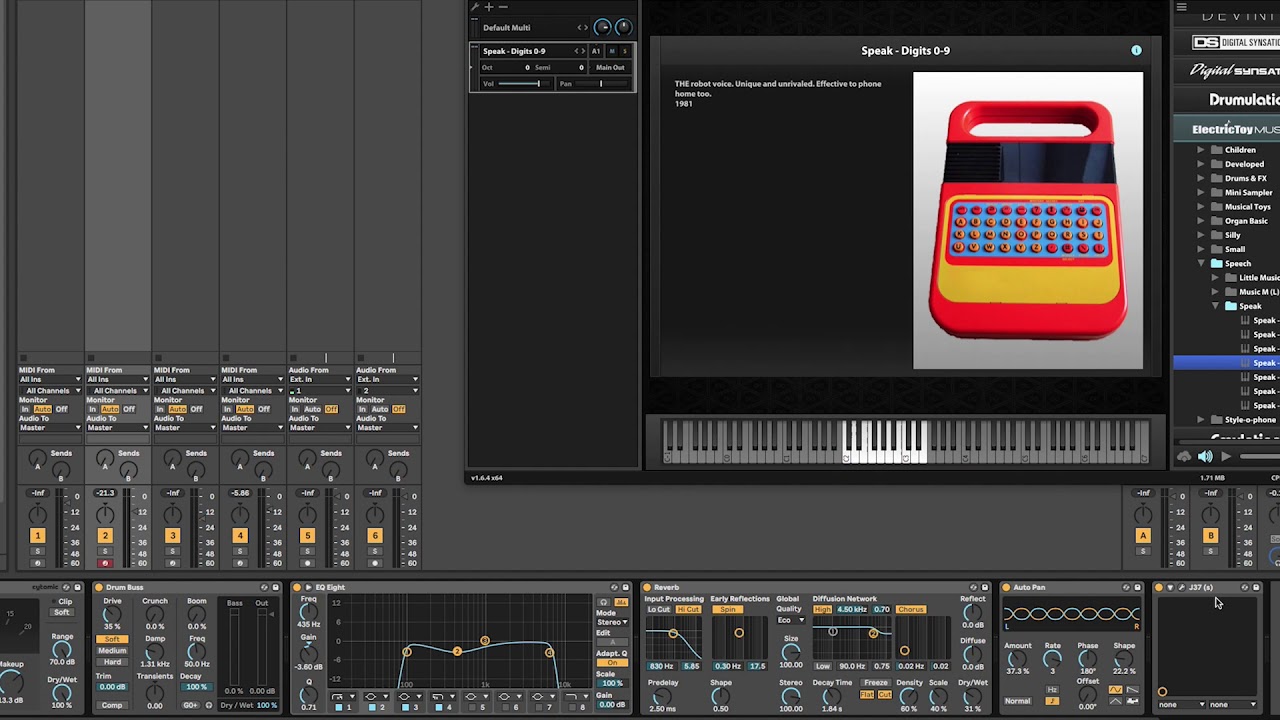Enable EQ Eight band 5 checkbox
Viewport: 1280px width, 720px height.
click(470, 707)
